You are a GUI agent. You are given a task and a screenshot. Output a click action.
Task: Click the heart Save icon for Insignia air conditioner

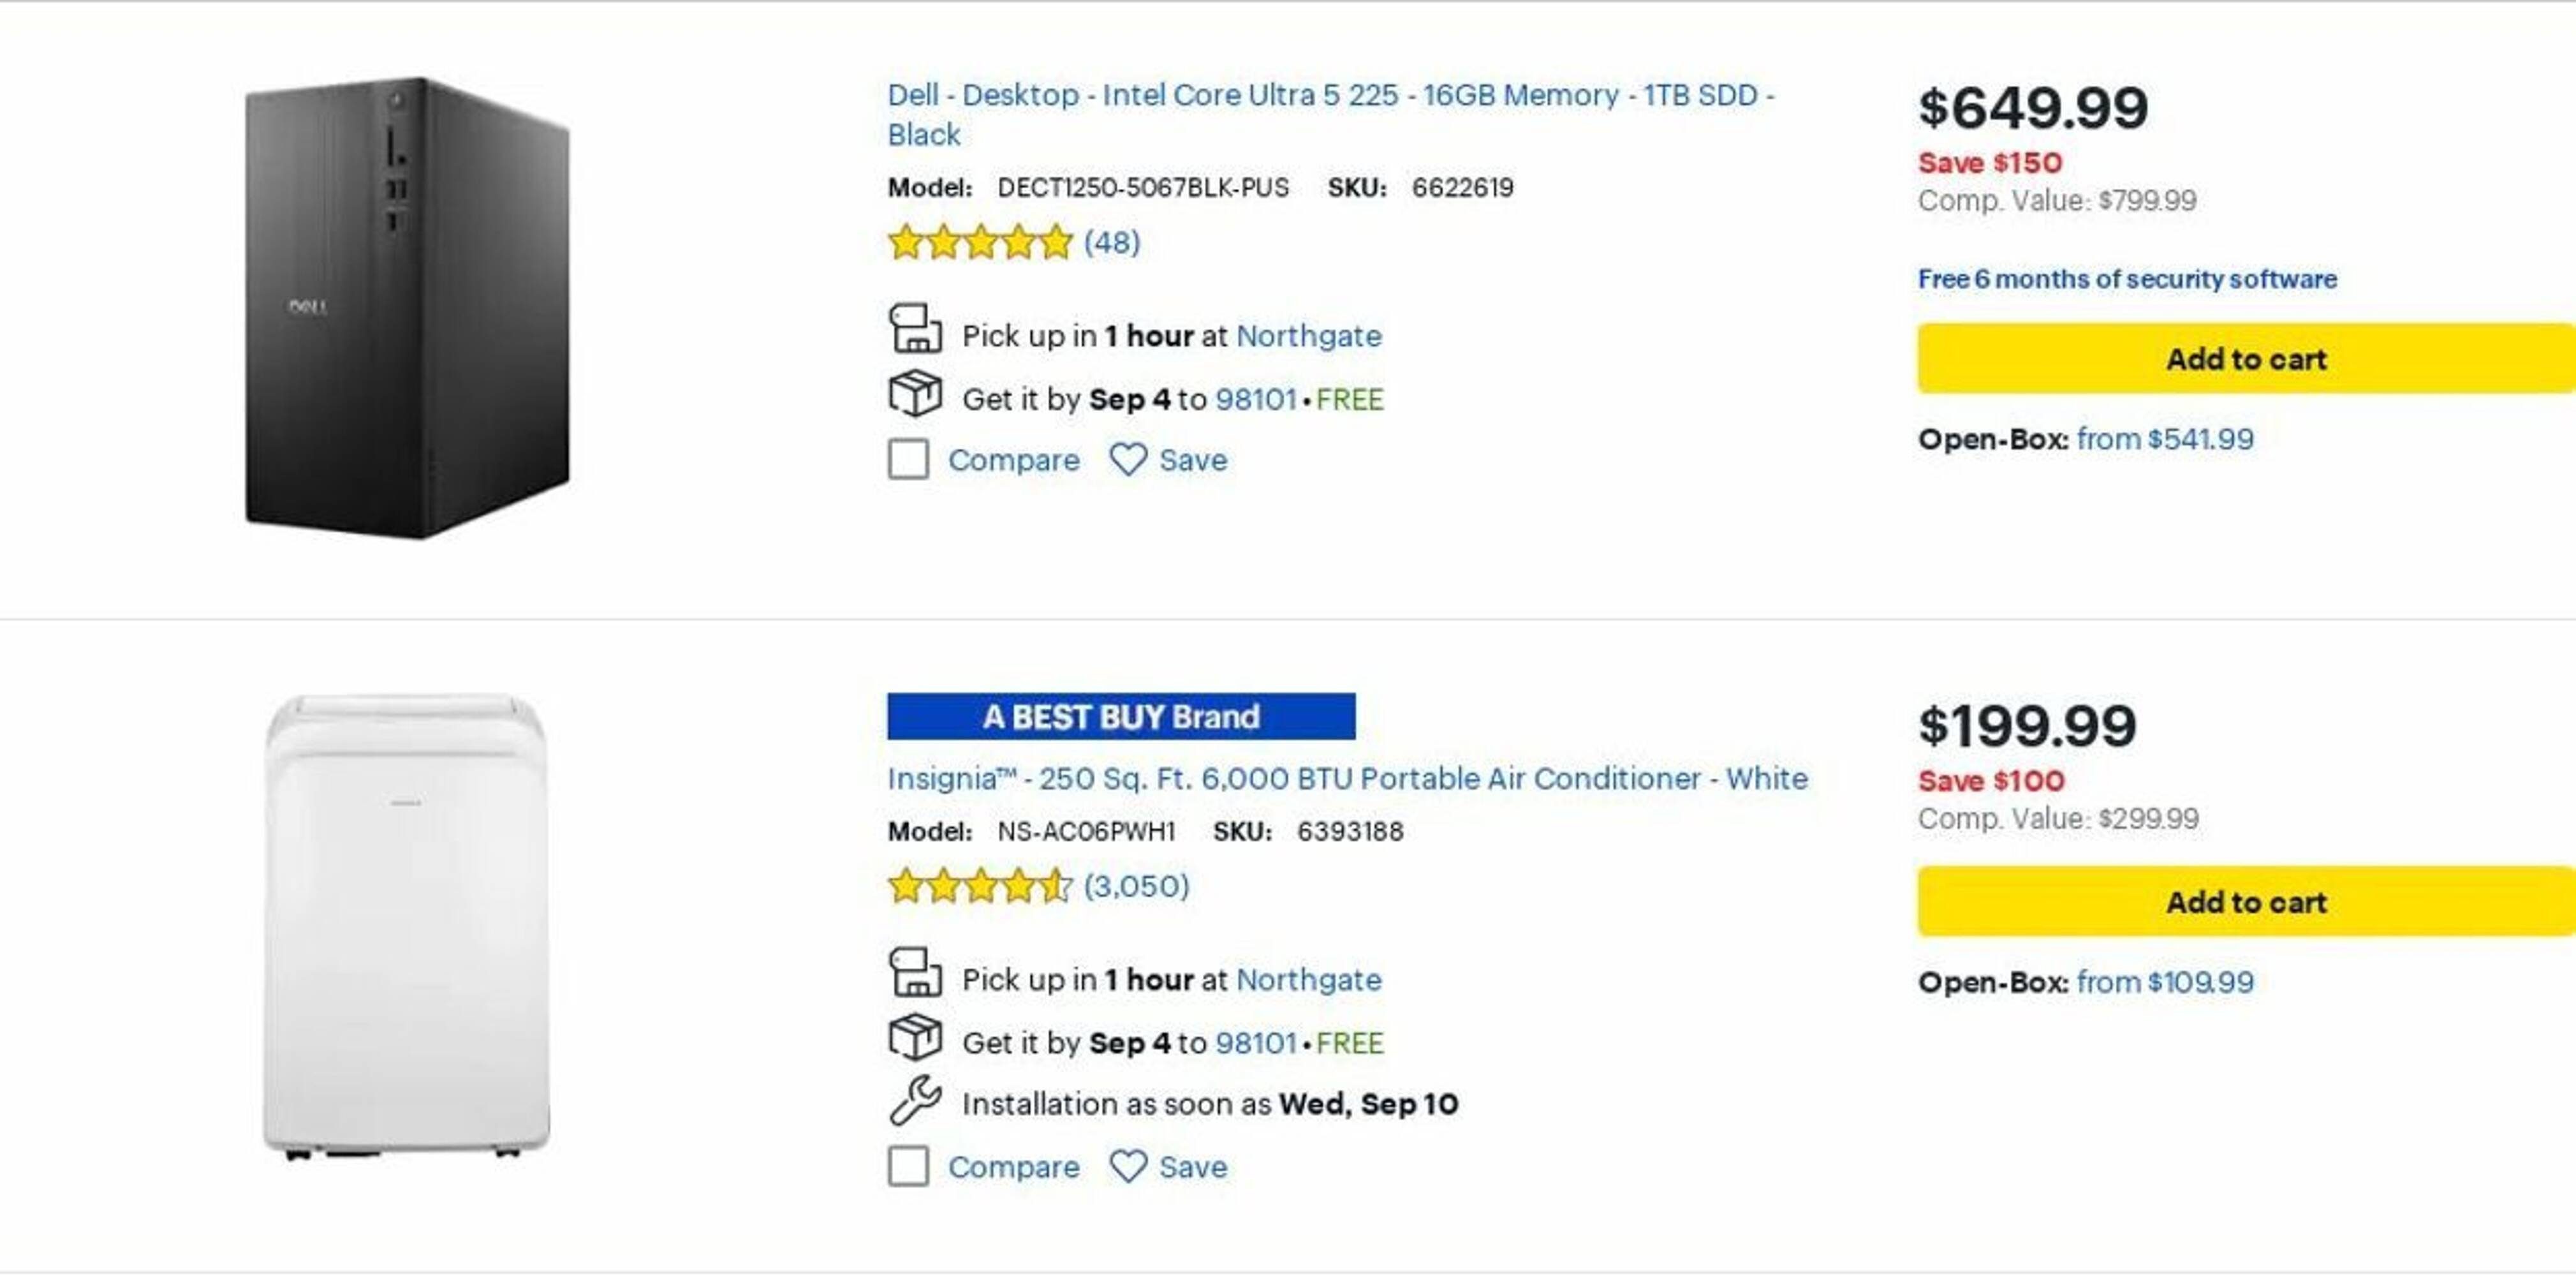[1128, 1166]
